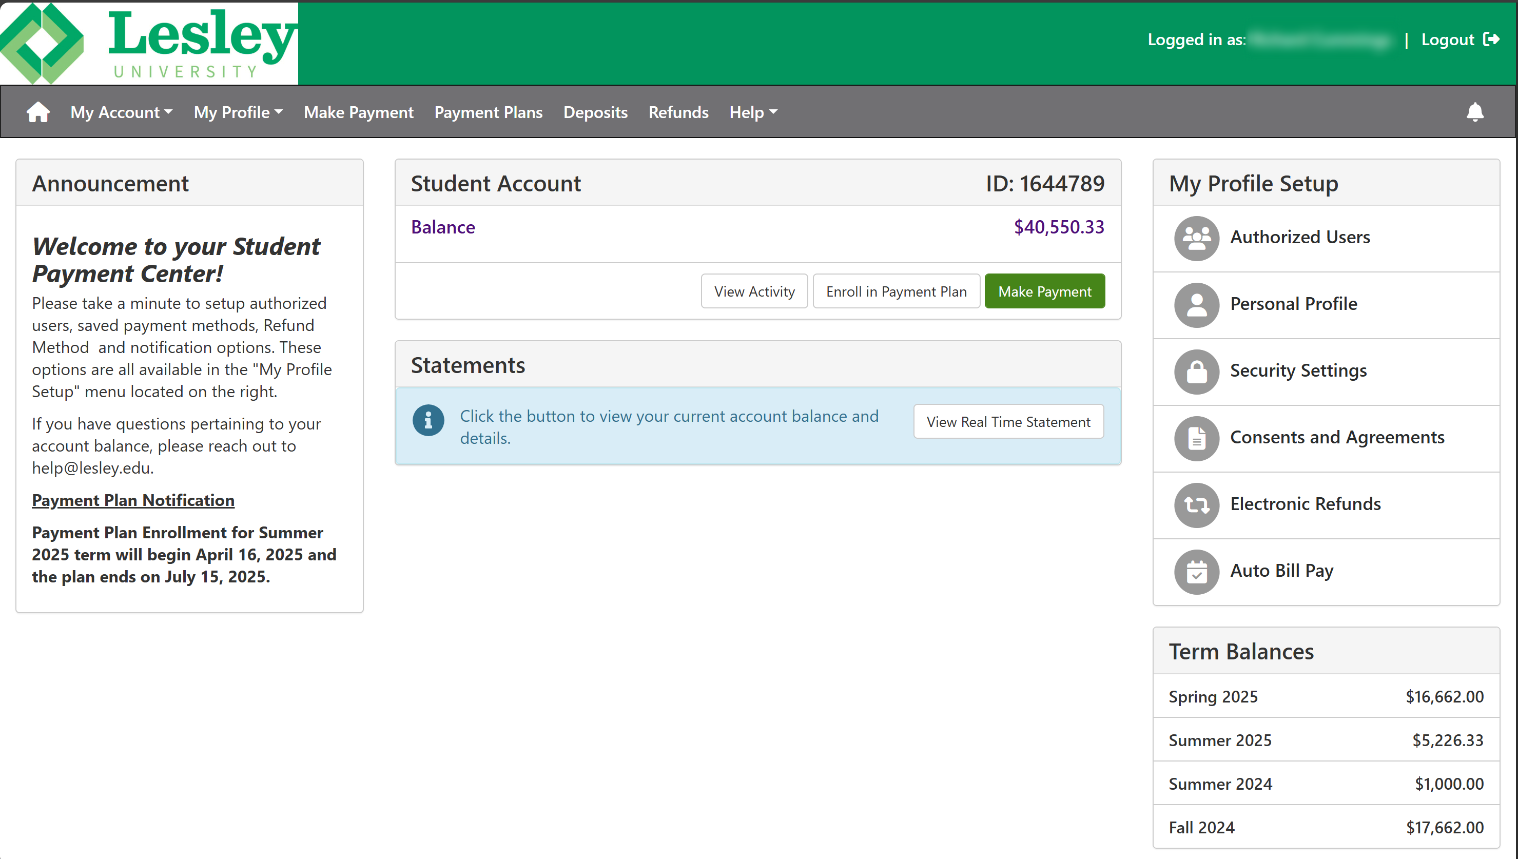Click the $5,226.33 Summer 2025 amount
This screenshot has height=859, width=1518.
[x=1448, y=740]
